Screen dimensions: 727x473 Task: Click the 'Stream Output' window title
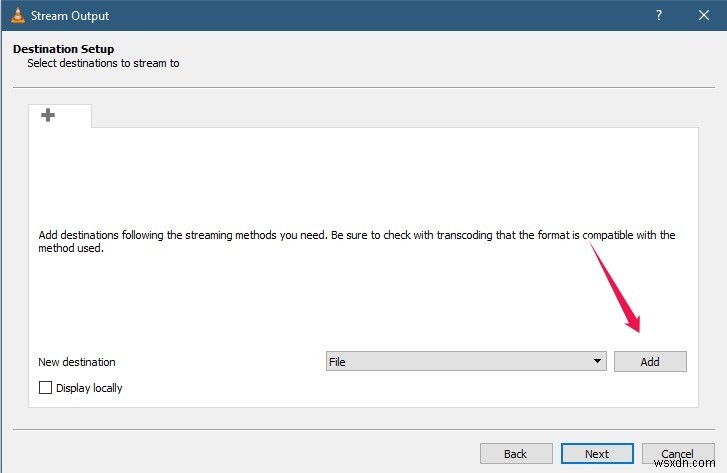pos(70,16)
